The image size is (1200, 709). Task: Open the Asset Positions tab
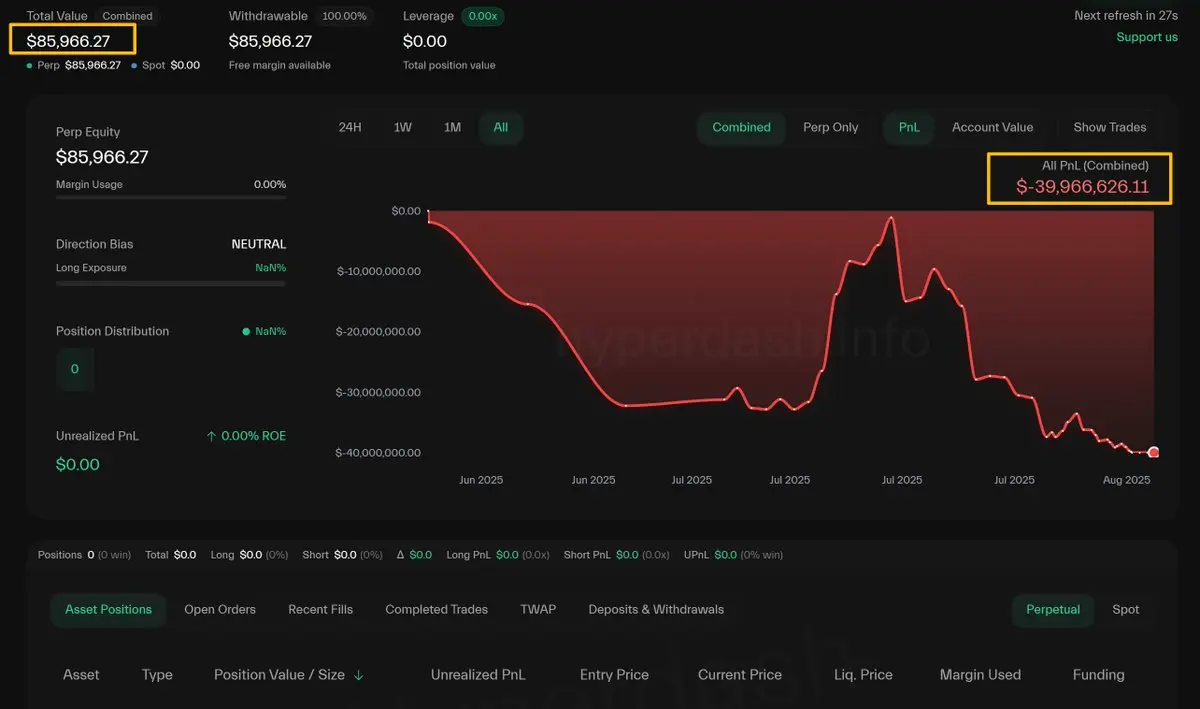click(x=108, y=609)
